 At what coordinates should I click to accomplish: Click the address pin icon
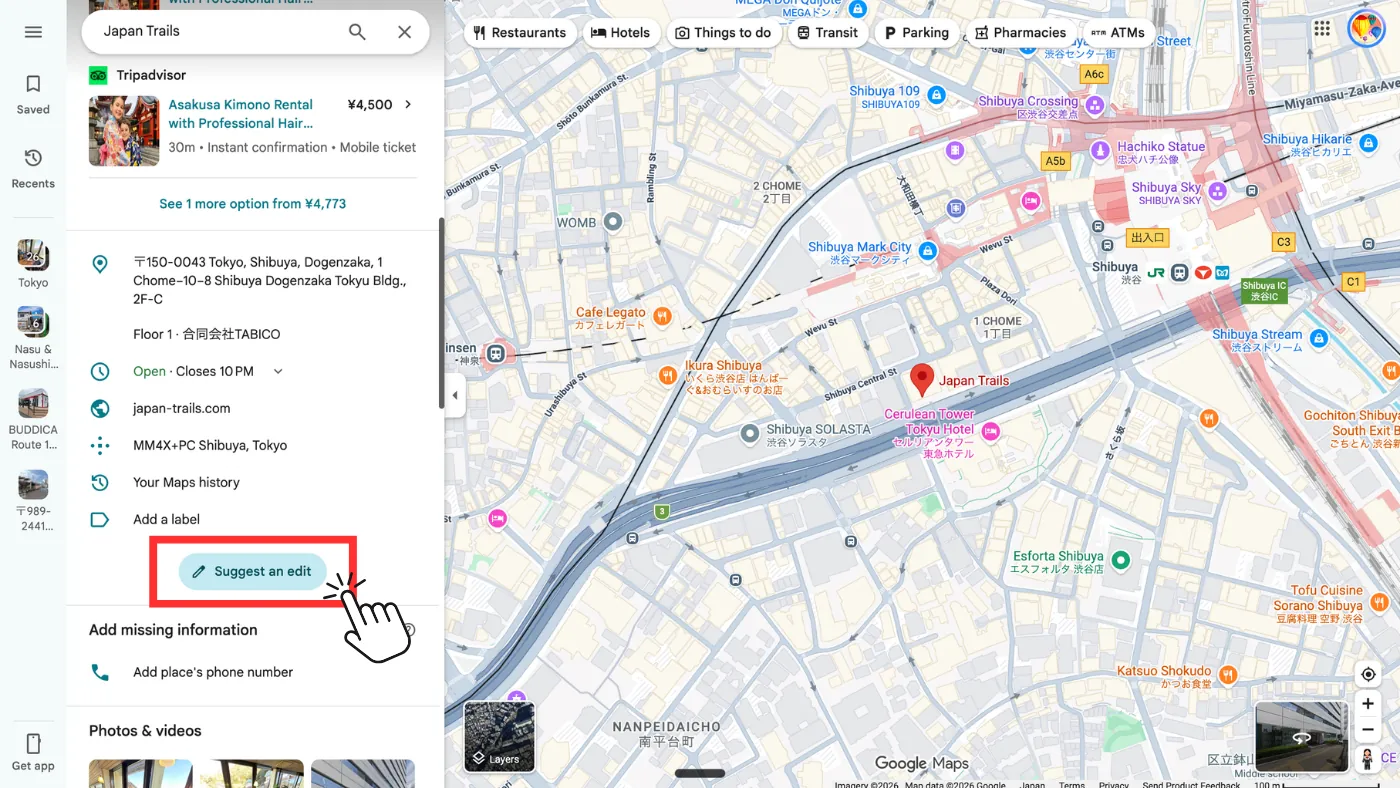[99, 264]
